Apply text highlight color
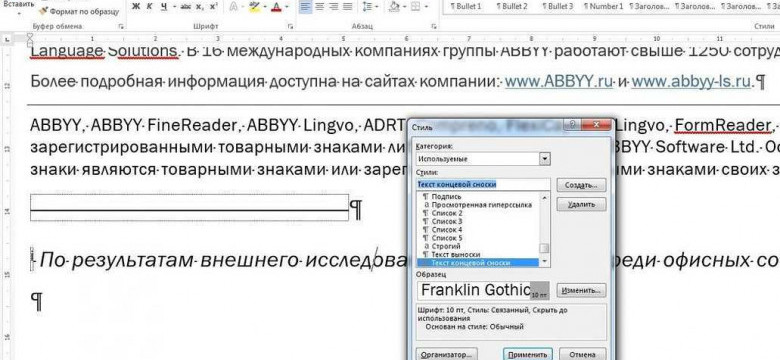 click(254, 6)
